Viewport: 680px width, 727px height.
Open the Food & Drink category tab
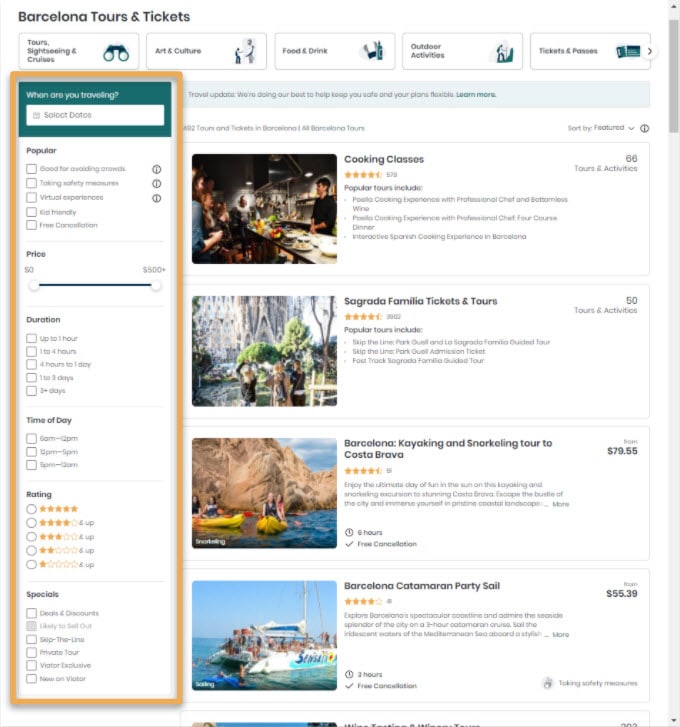335,51
